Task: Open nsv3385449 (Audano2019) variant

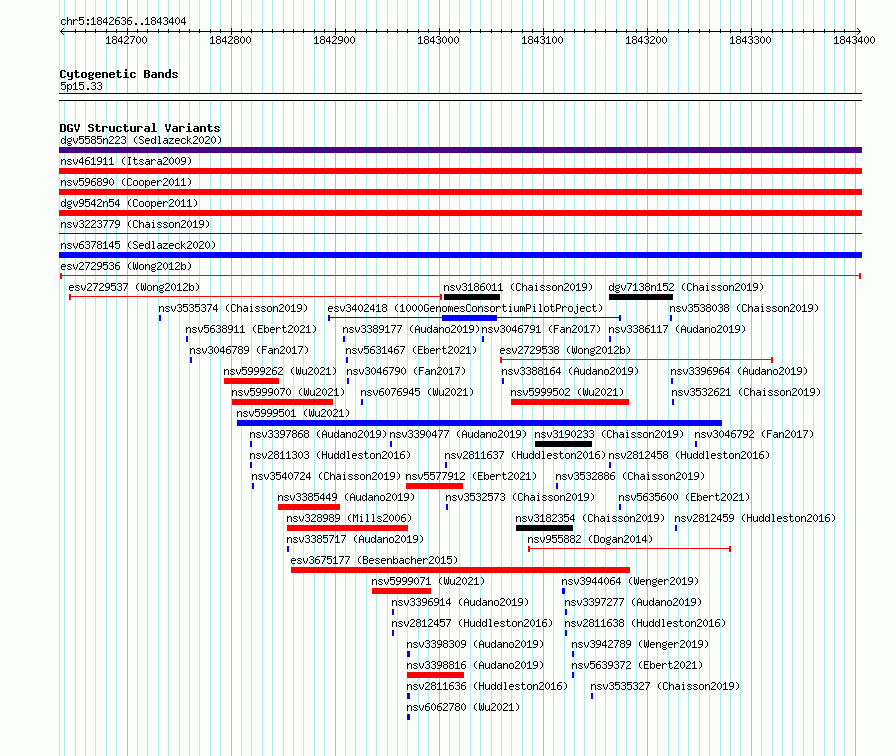Action: coord(346,497)
